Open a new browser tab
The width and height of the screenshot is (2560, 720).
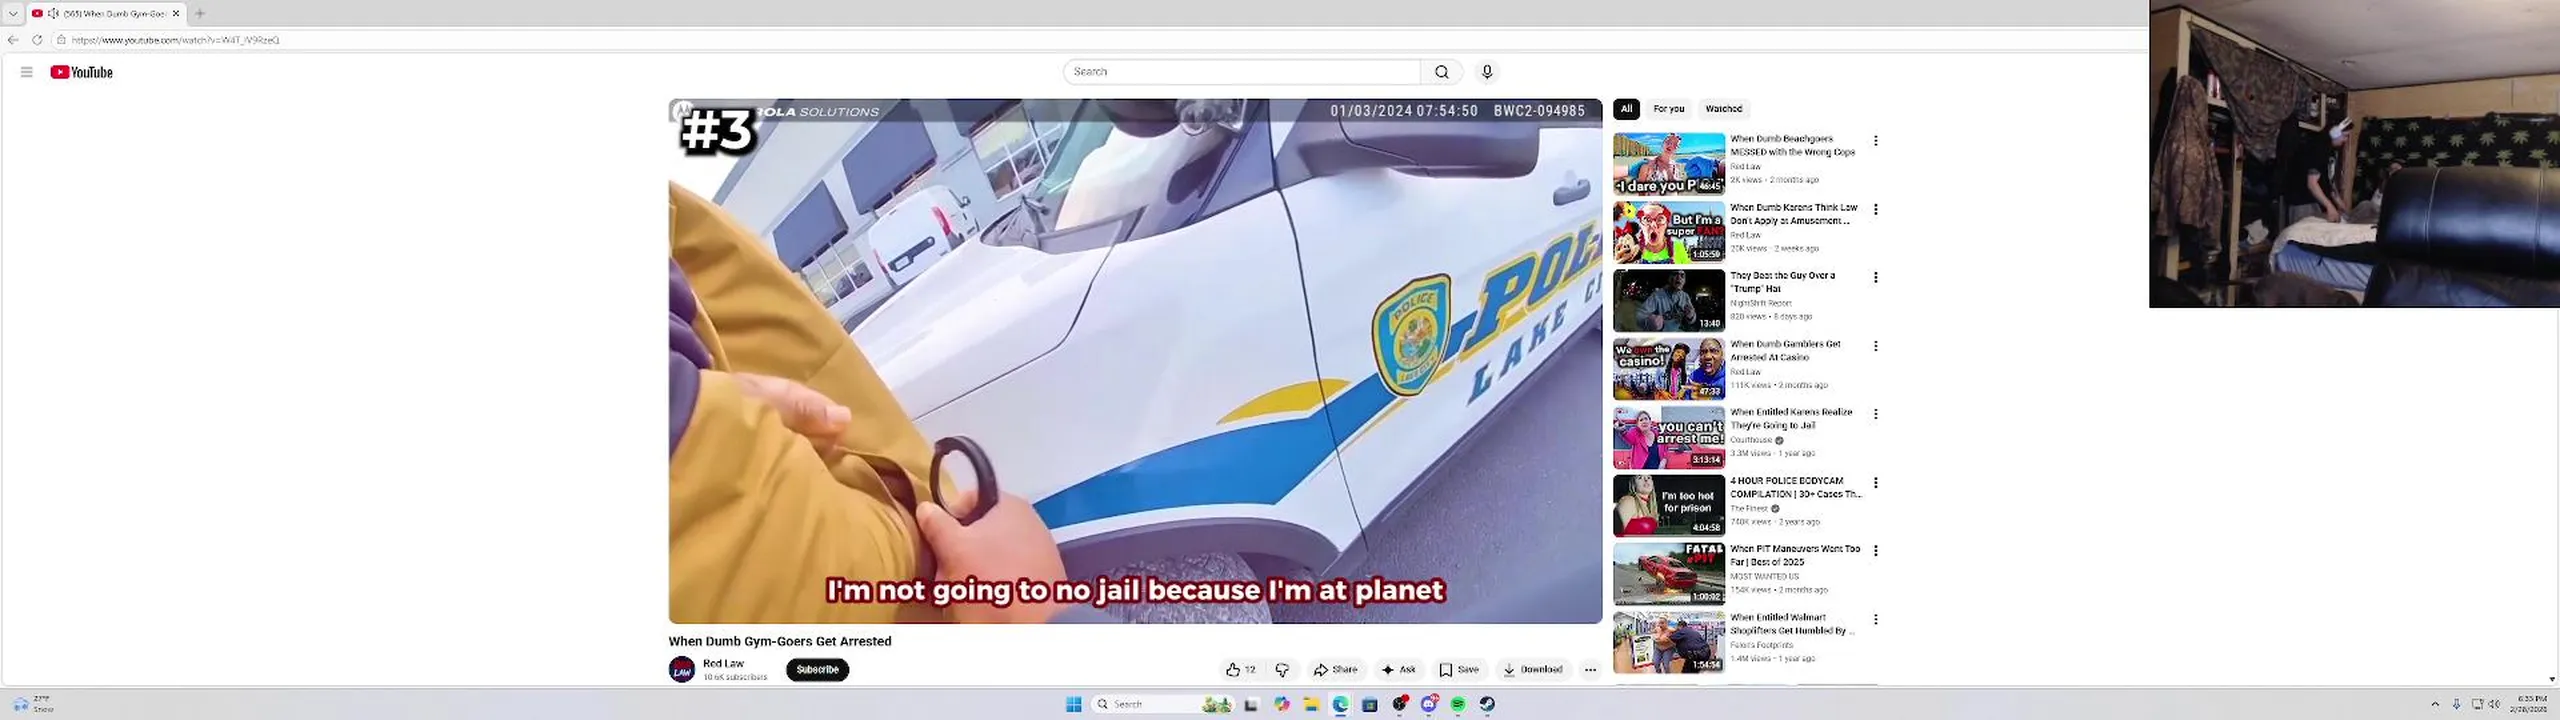click(x=200, y=13)
